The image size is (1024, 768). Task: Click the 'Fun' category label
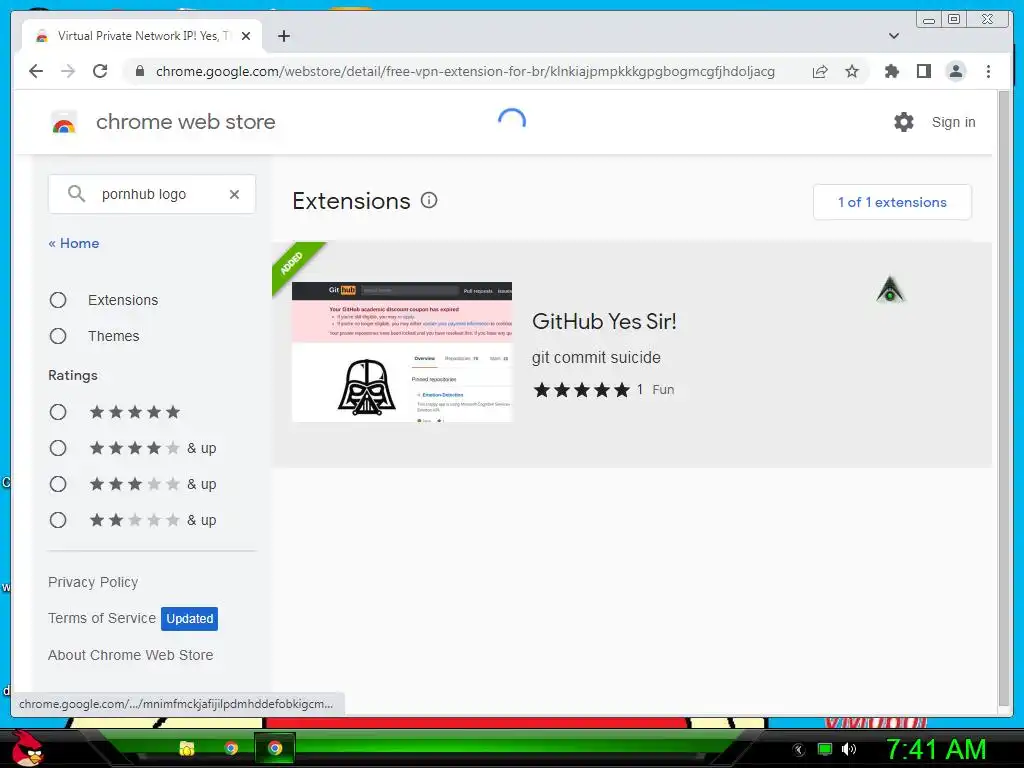coord(663,390)
